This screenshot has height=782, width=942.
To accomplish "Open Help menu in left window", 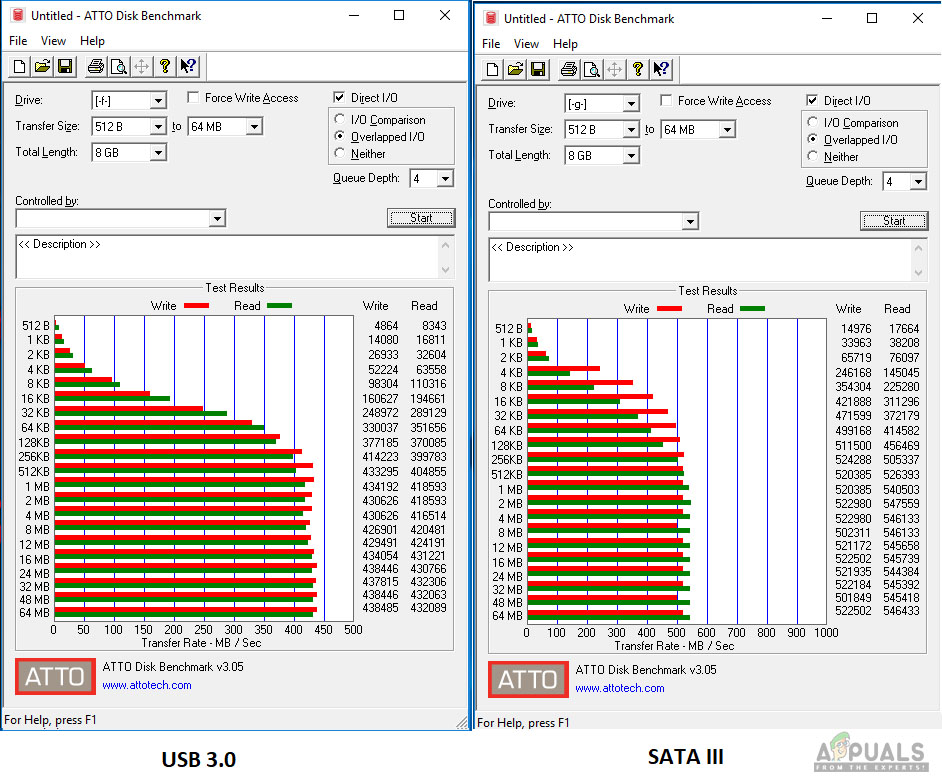I will 93,41.
